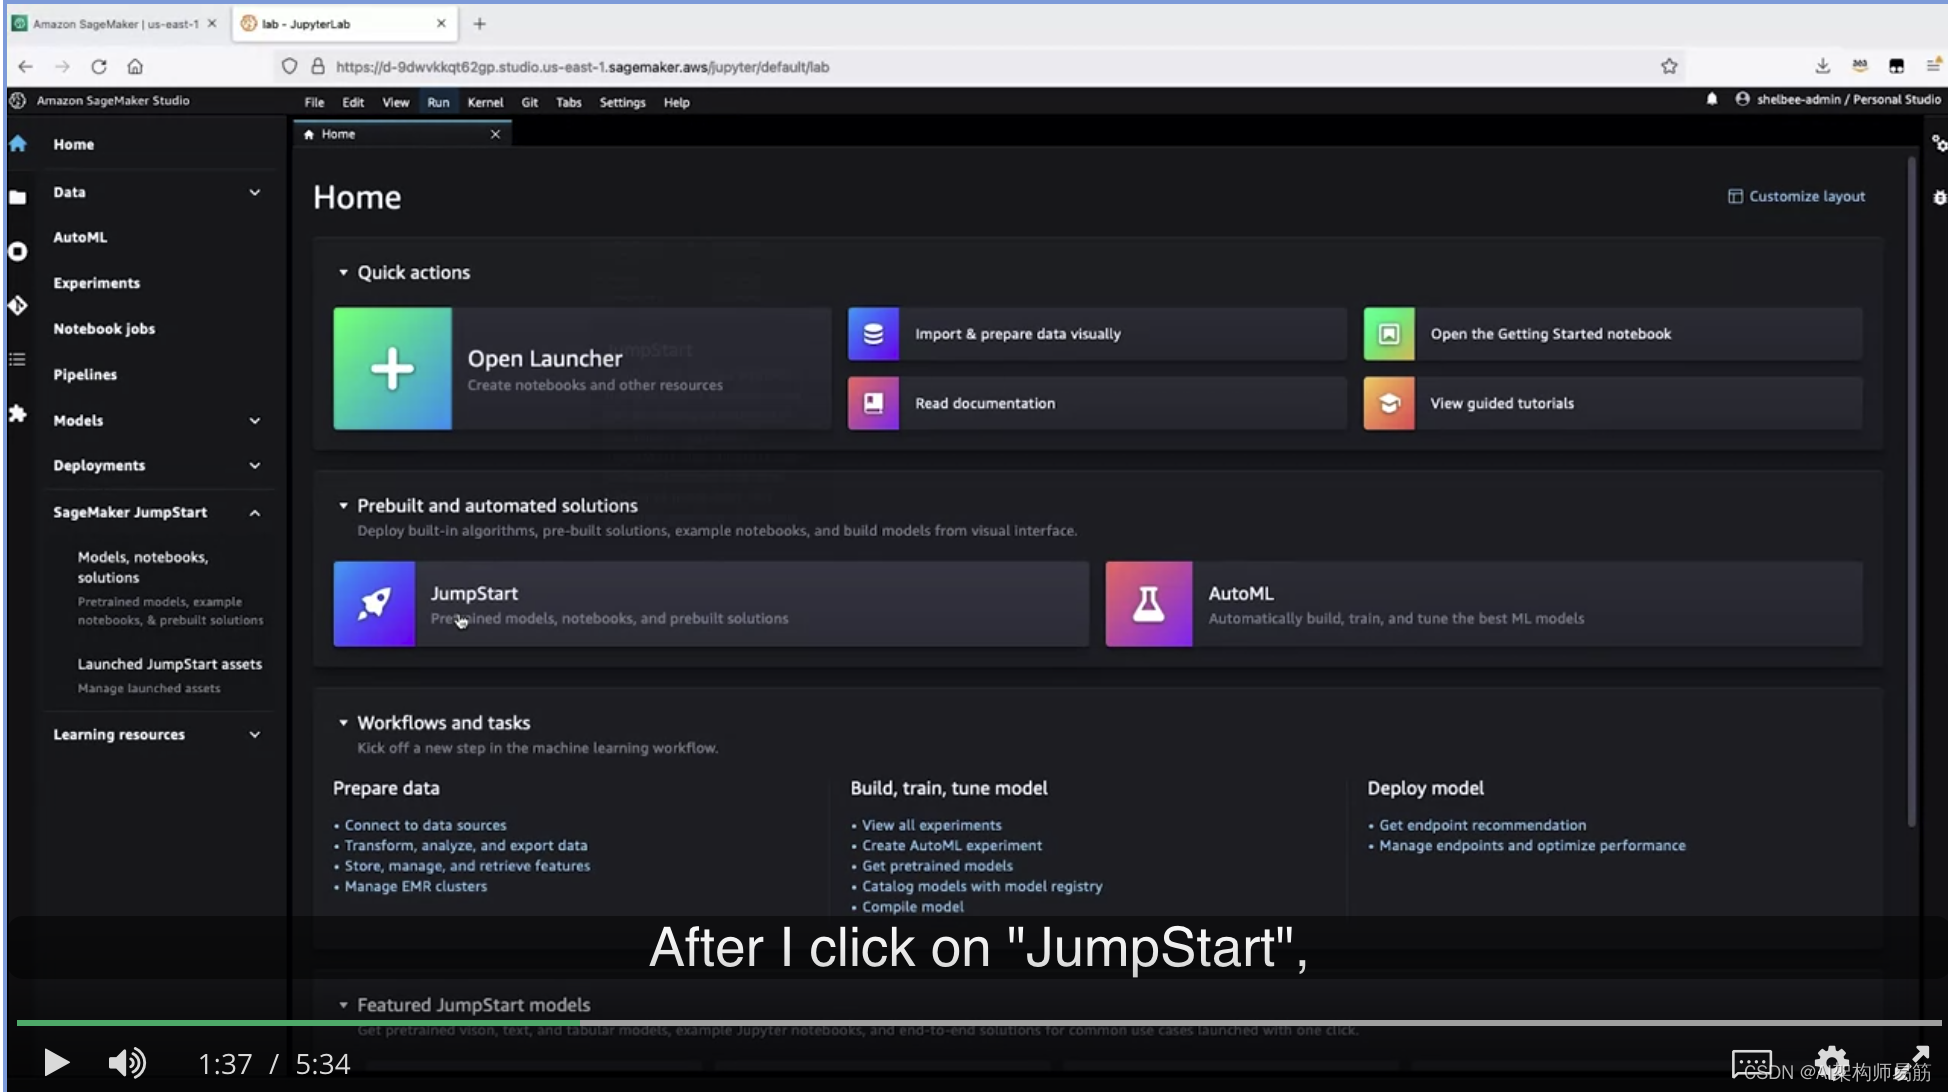Click the Open Launcher plus icon
This screenshot has width=1948, height=1092.
point(392,368)
